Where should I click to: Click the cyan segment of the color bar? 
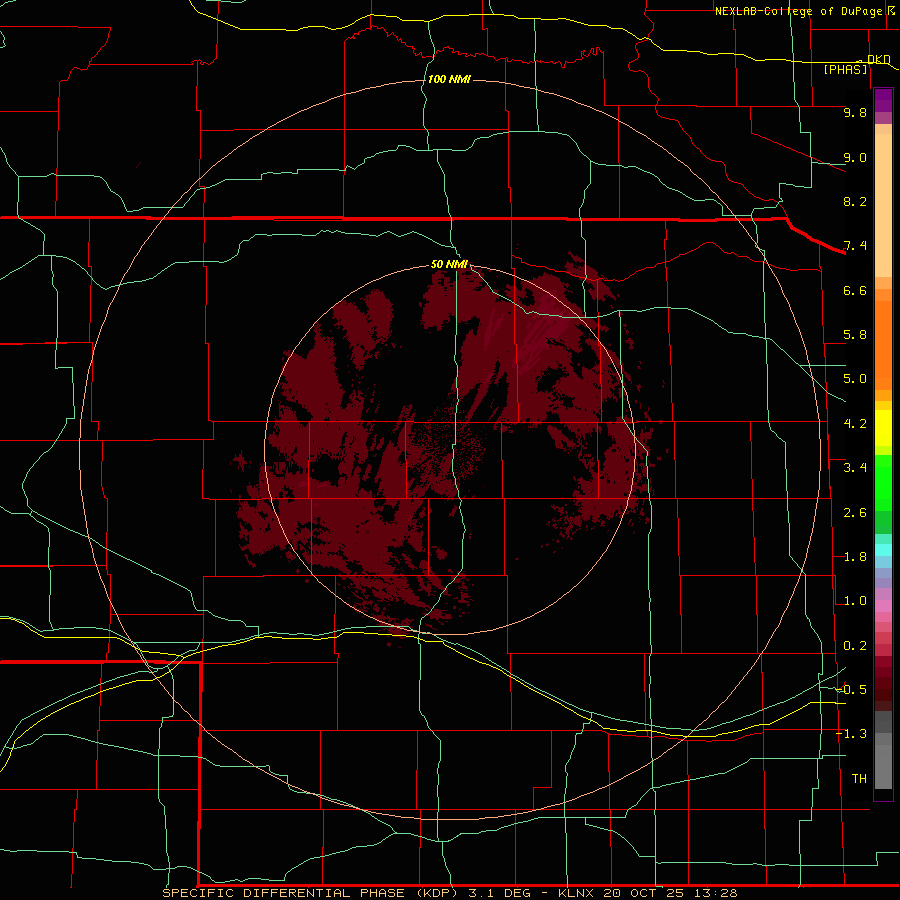pos(883,550)
